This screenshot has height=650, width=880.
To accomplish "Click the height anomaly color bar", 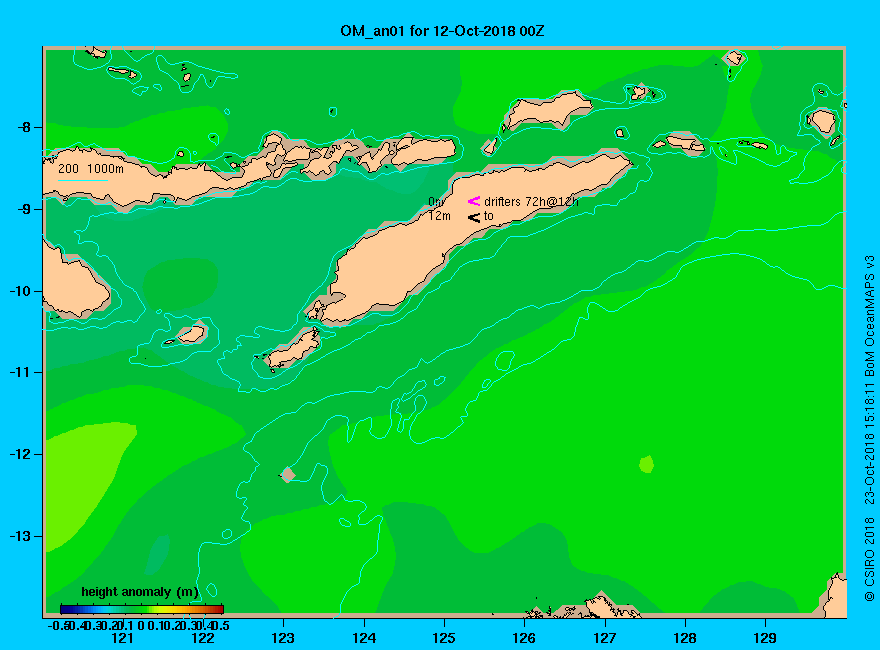I will (x=142, y=609).
